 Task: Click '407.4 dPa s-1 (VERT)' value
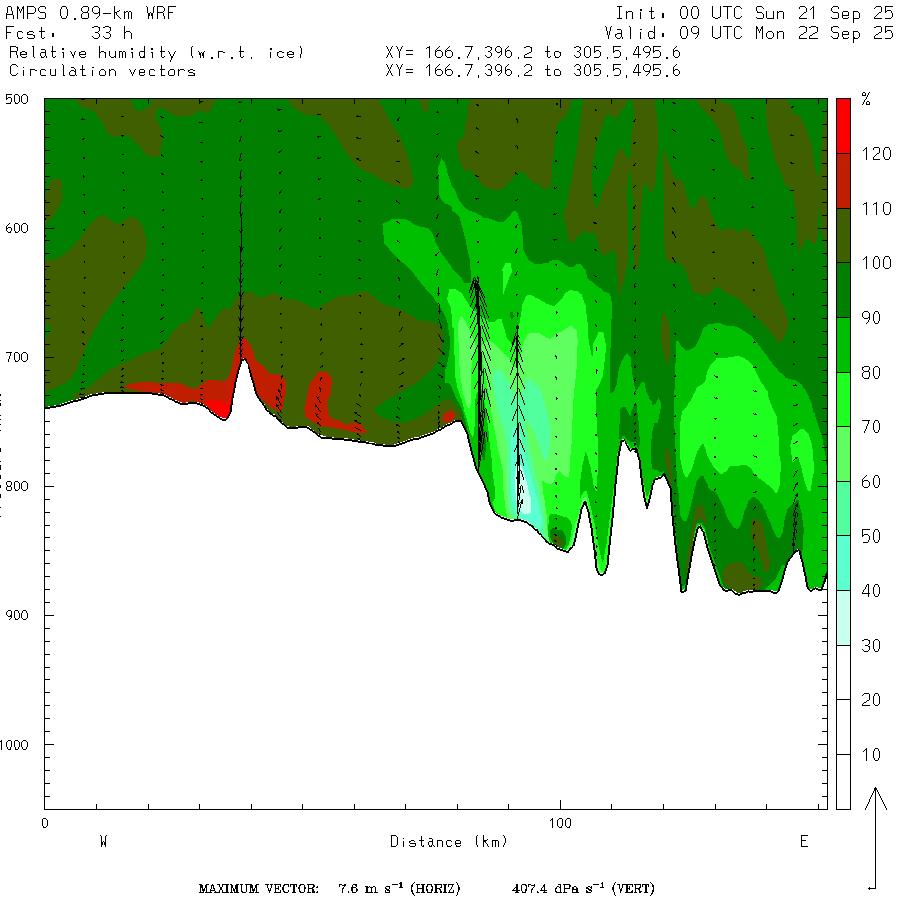pyautogui.click(x=583, y=889)
